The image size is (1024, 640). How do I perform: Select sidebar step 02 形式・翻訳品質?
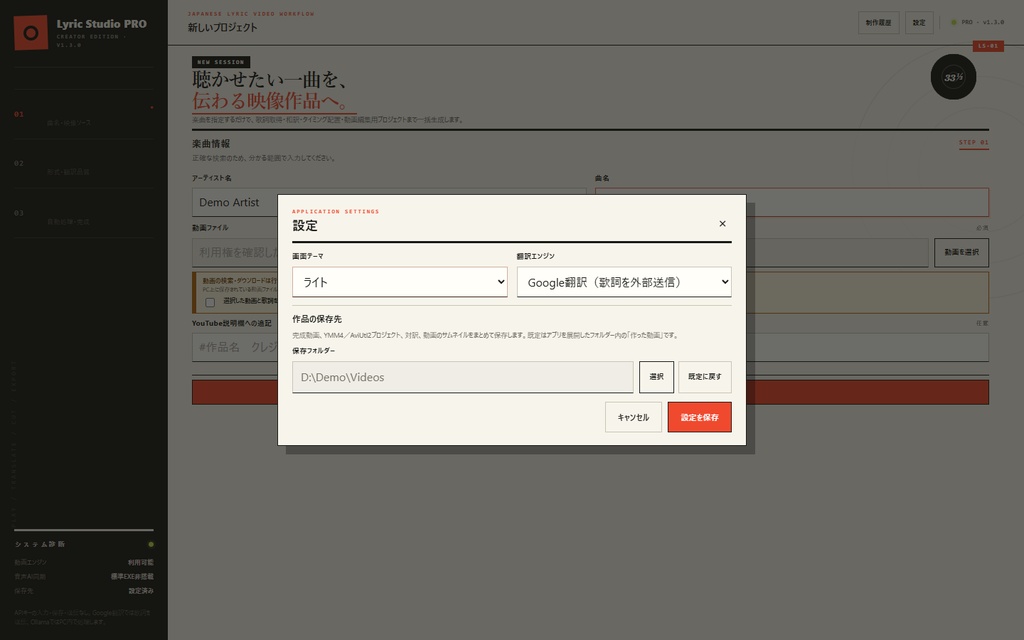tap(84, 165)
